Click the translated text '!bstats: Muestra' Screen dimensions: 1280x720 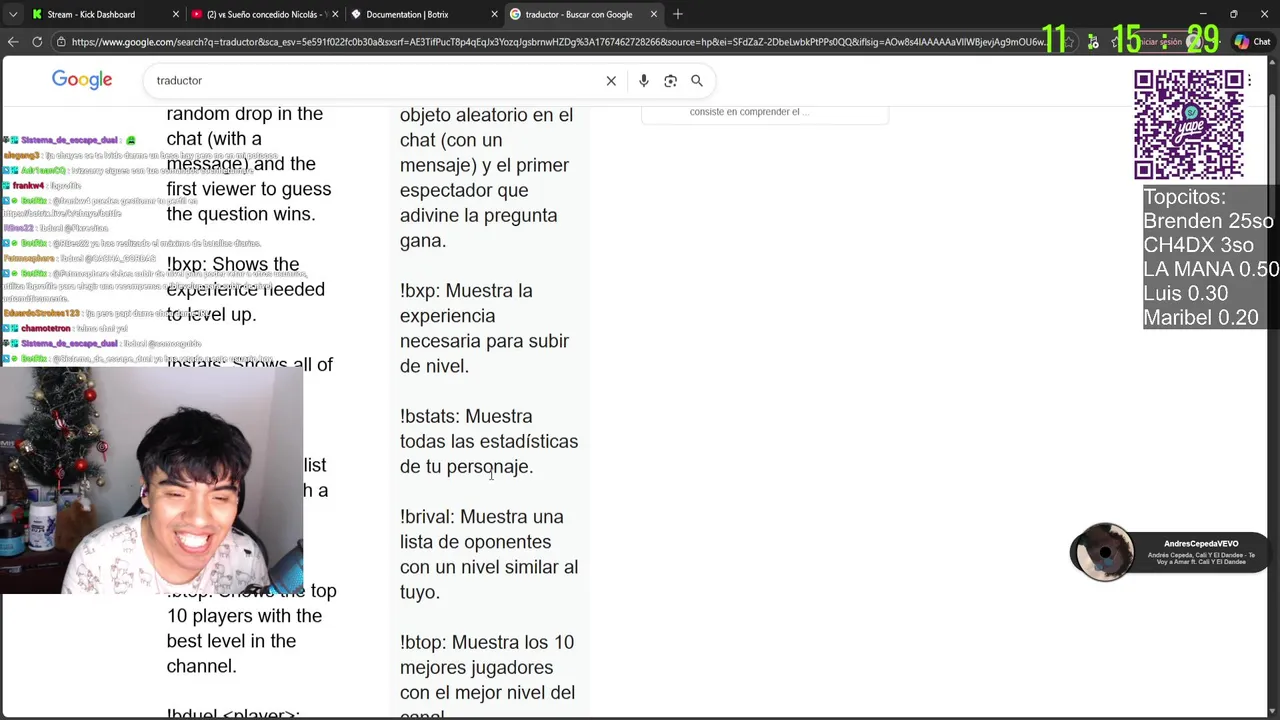(x=466, y=416)
